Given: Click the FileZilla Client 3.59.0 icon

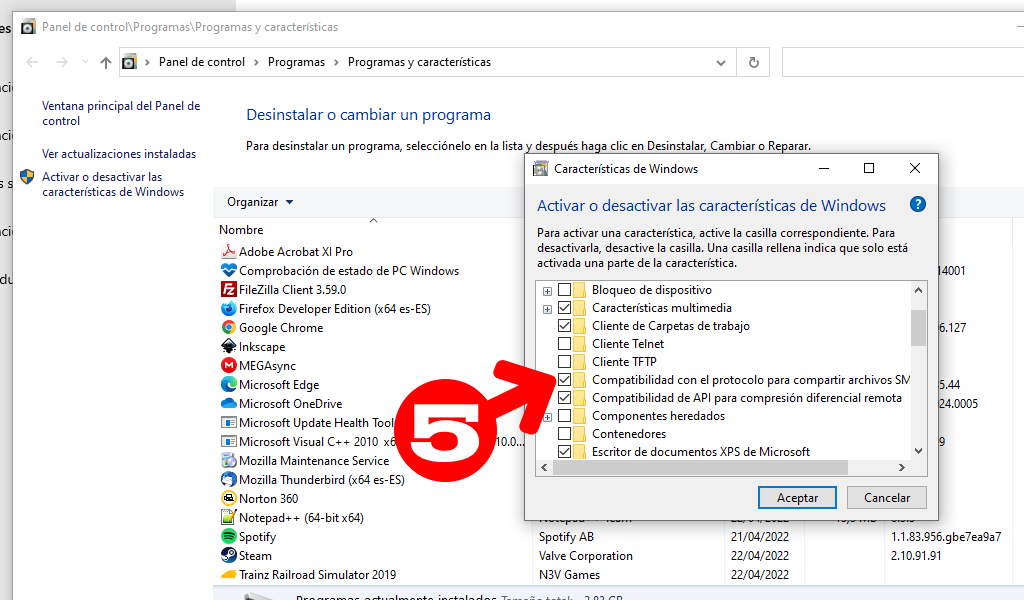Looking at the screenshot, I should tap(228, 289).
